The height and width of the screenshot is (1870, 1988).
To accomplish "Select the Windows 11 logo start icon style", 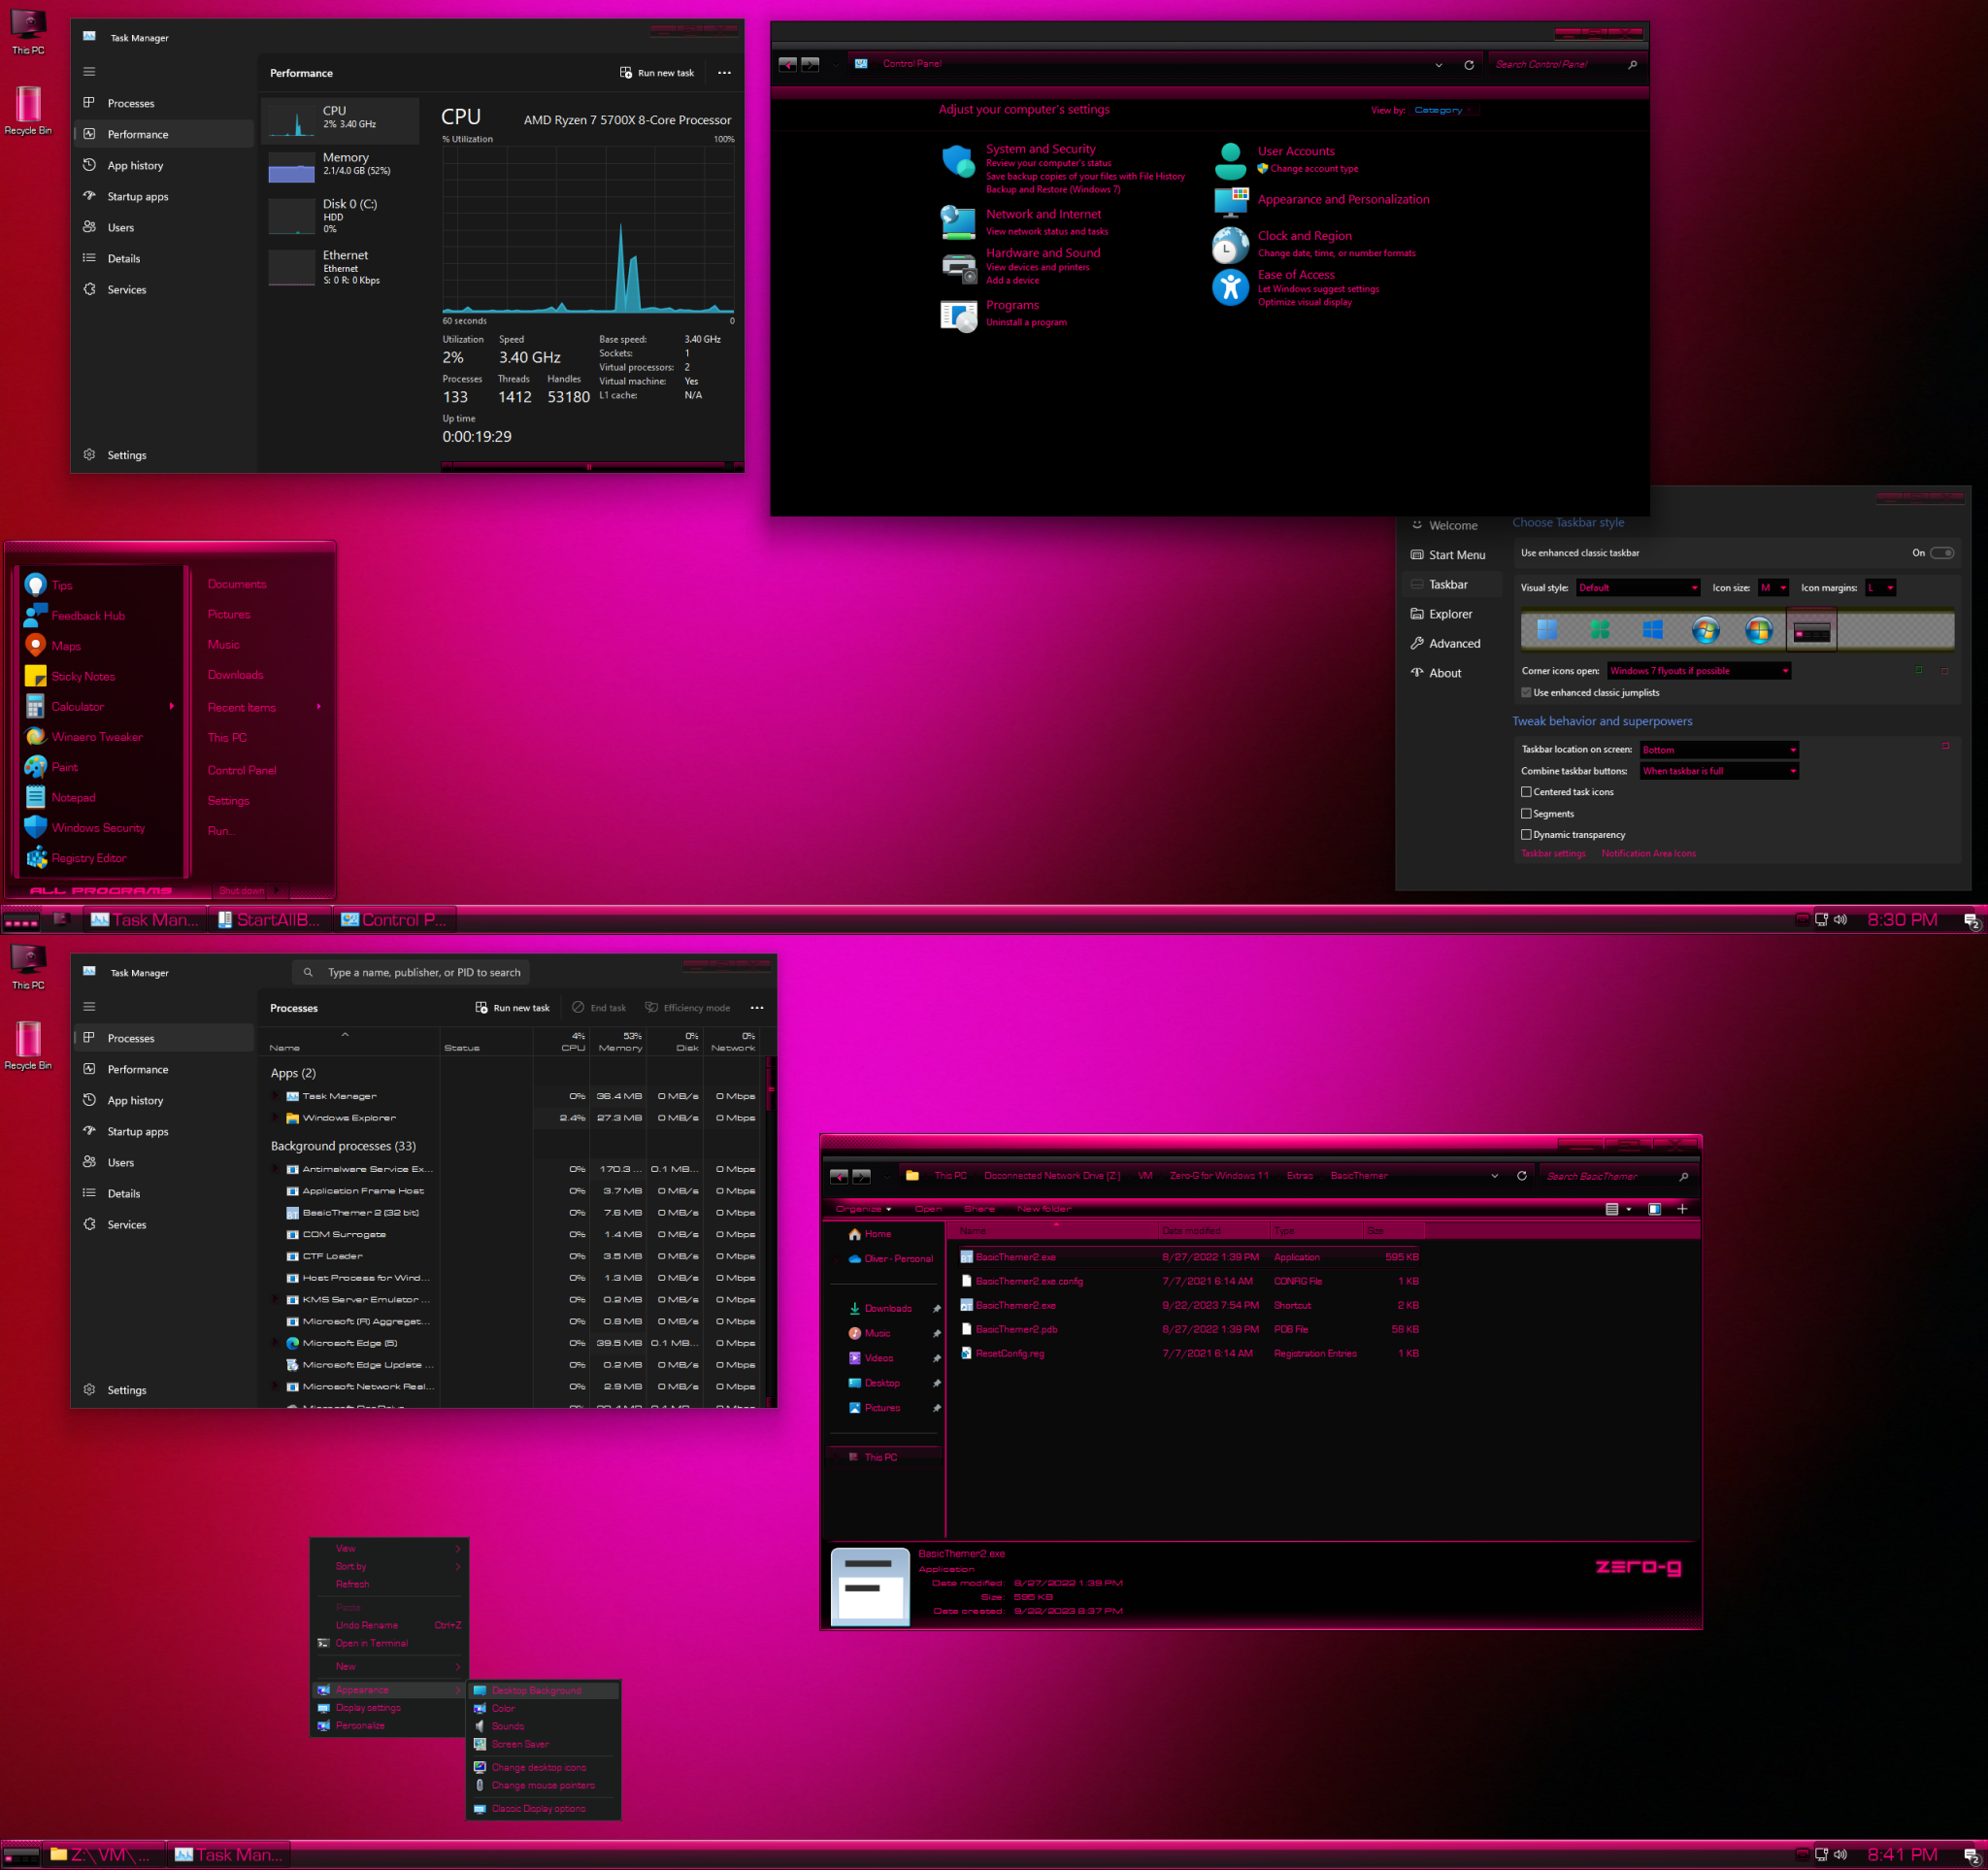I will point(1547,630).
